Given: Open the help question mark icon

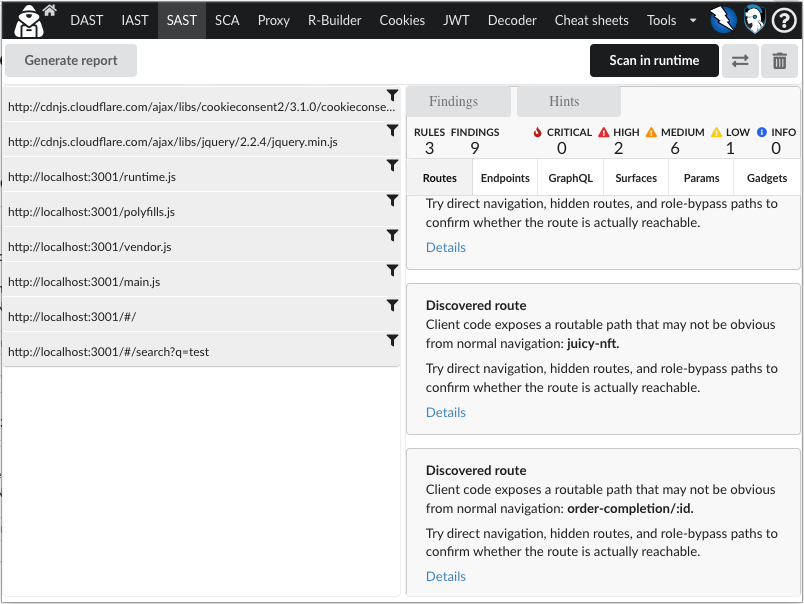Looking at the screenshot, I should (x=784, y=19).
